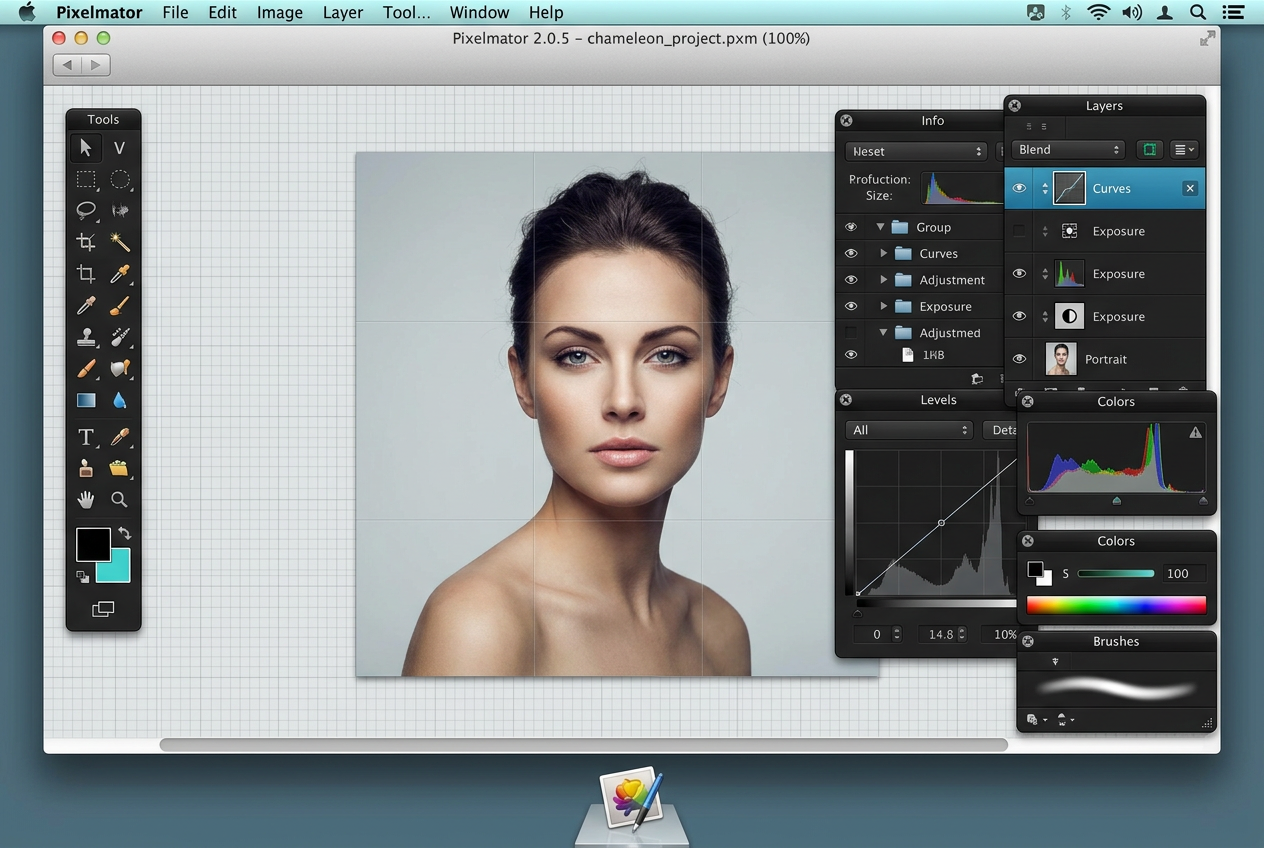Click the 14.8 stepper in Levels

coord(962,634)
